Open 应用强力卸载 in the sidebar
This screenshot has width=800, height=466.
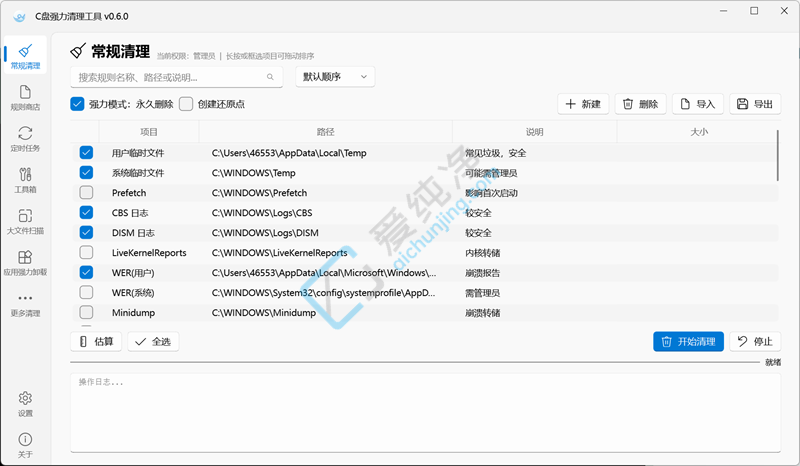click(25, 263)
